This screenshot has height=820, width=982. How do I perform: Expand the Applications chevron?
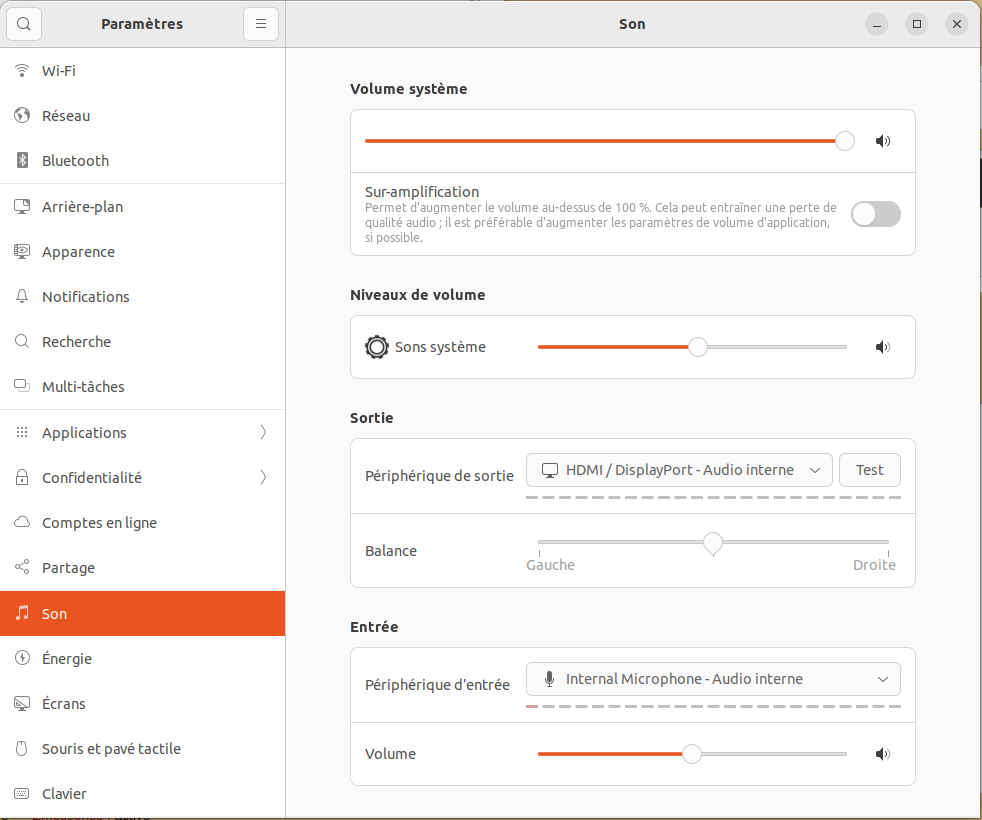tap(263, 432)
